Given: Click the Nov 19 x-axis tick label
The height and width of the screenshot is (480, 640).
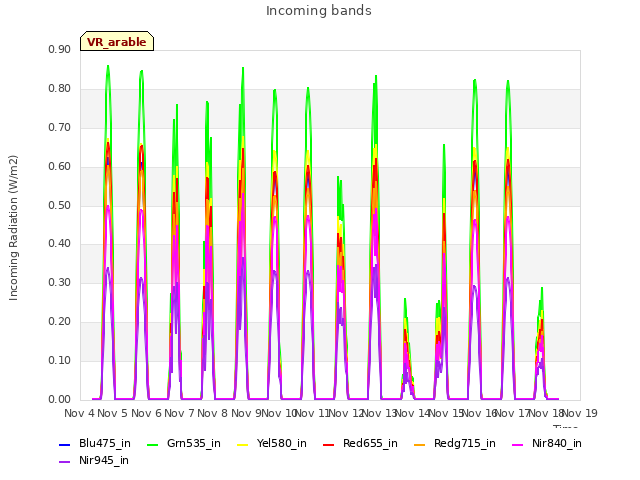Looking at the screenshot, I should [580, 413].
